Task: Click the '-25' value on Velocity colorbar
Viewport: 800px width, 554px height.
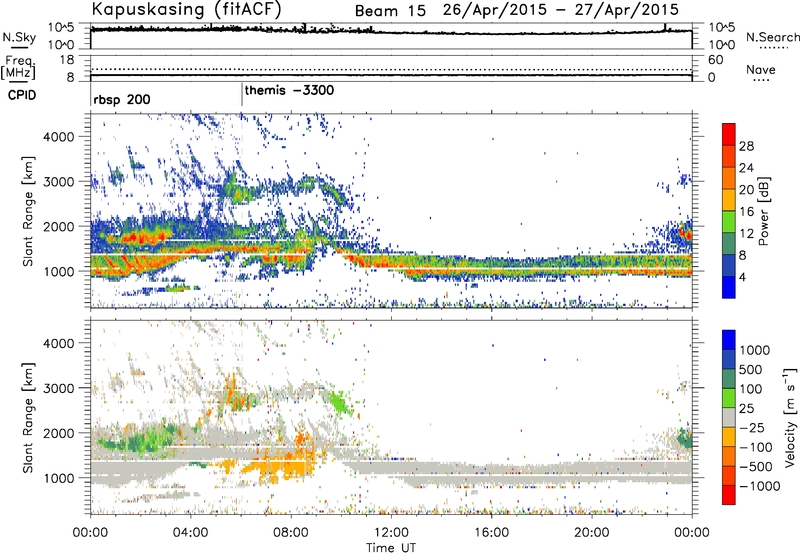Action: click(x=751, y=427)
